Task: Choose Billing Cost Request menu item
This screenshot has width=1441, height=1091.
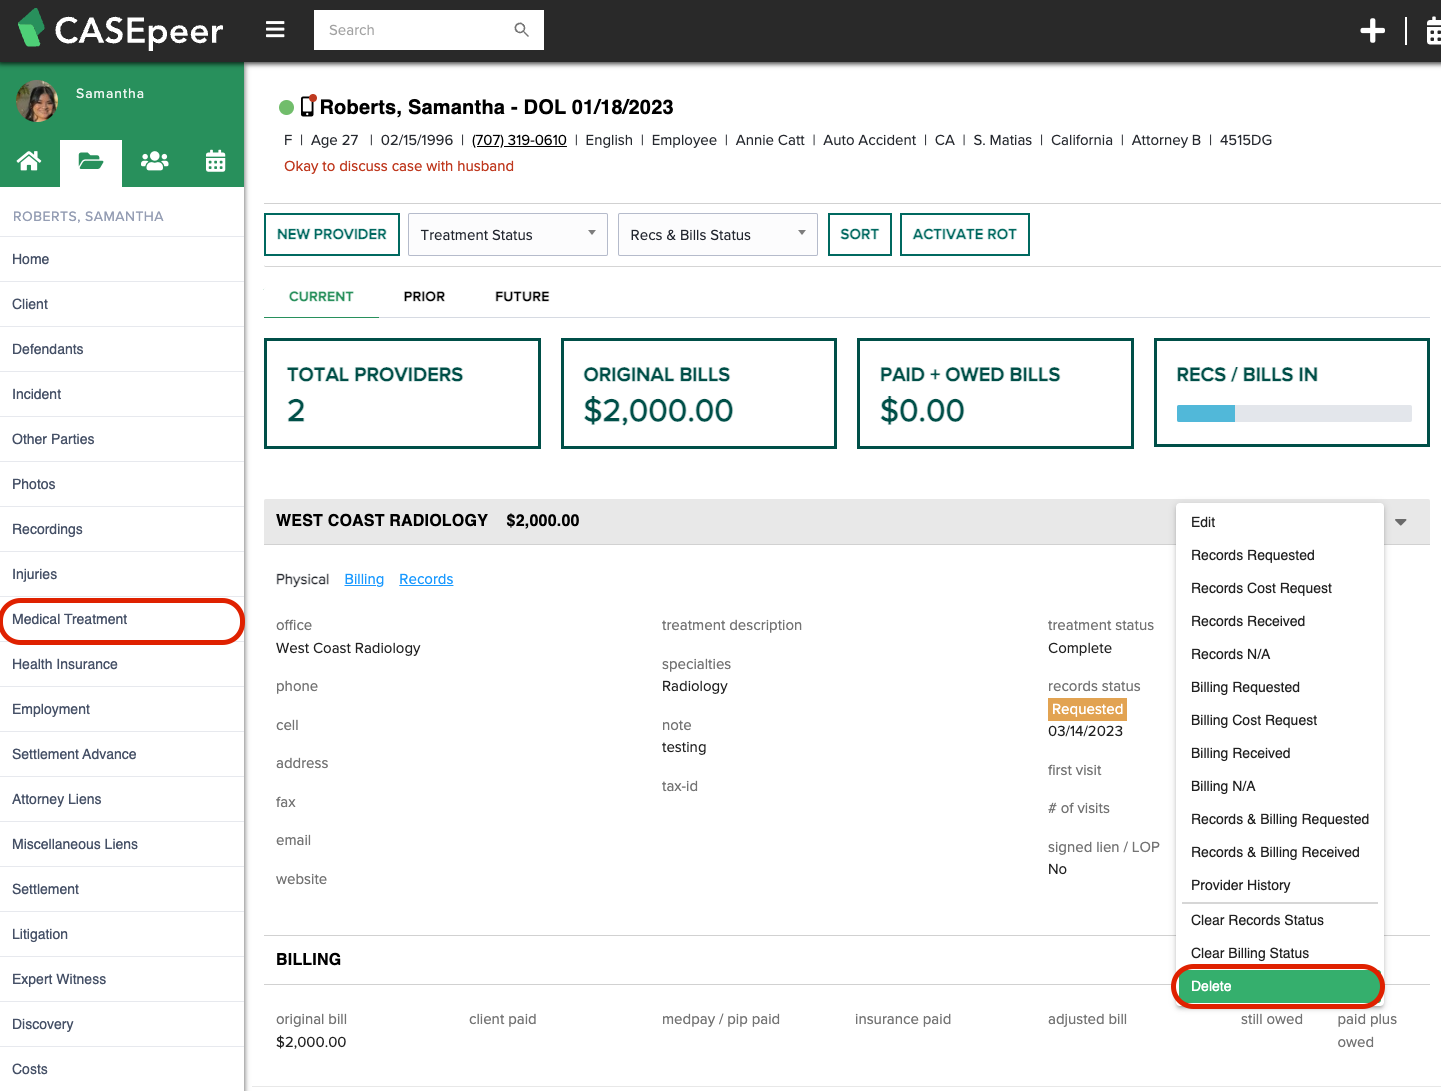Action: pos(1280,720)
